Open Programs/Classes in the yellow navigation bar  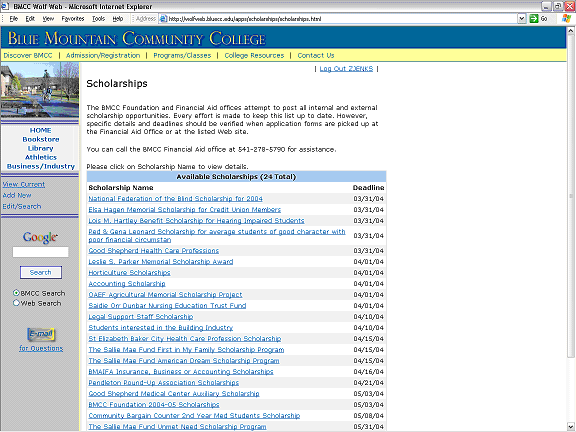click(x=182, y=55)
